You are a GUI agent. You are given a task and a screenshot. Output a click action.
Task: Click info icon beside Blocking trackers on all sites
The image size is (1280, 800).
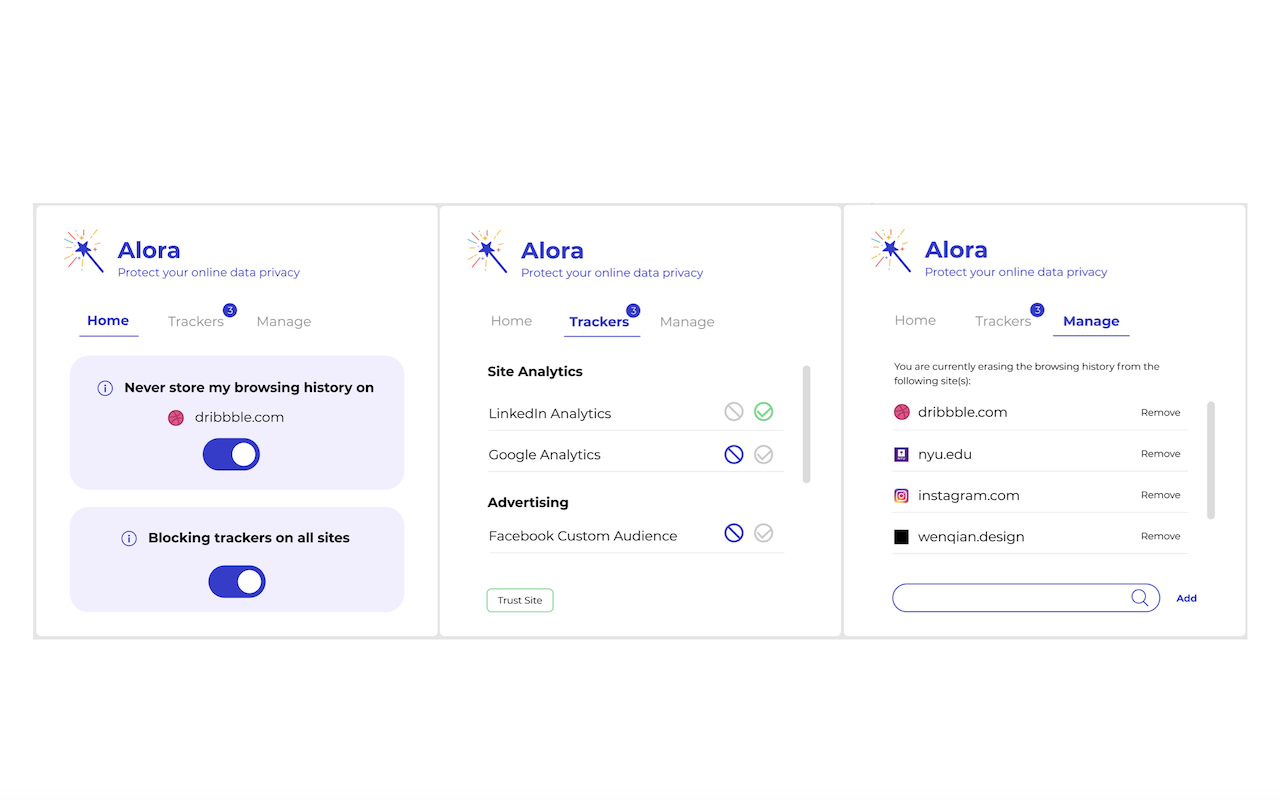click(x=129, y=538)
